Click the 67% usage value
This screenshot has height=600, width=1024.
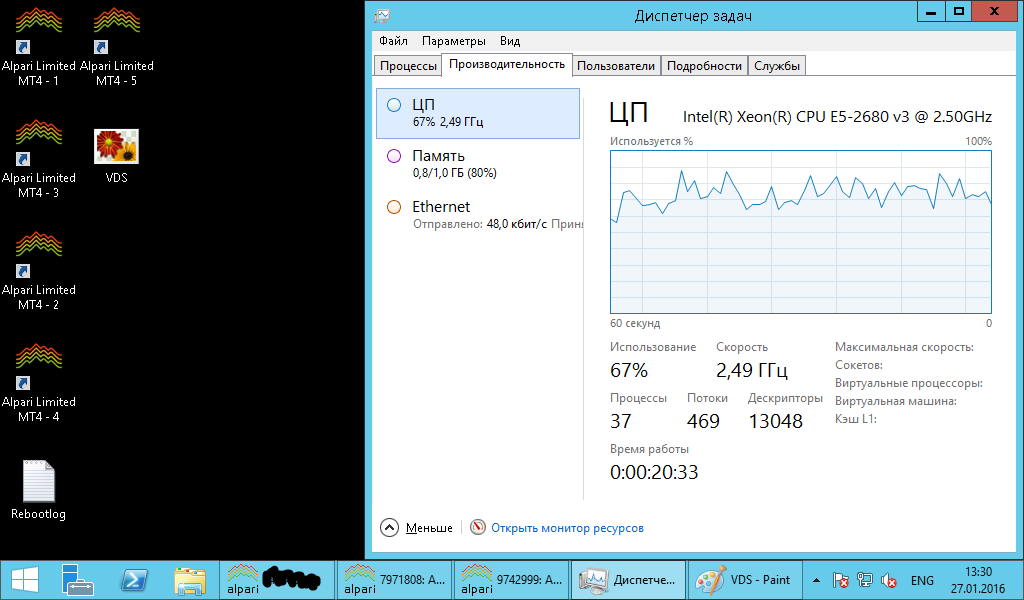tap(629, 370)
